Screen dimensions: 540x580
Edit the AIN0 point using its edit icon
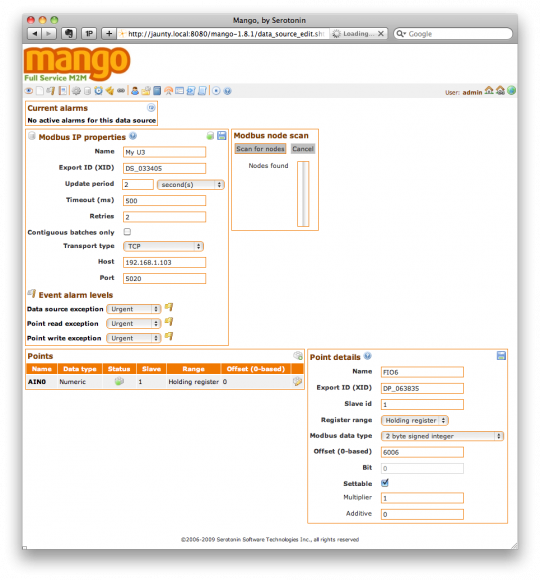(297, 381)
